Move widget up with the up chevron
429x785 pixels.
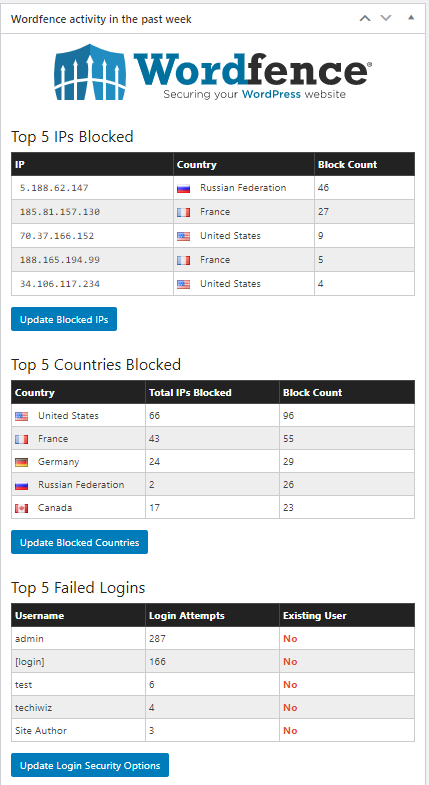pos(365,19)
